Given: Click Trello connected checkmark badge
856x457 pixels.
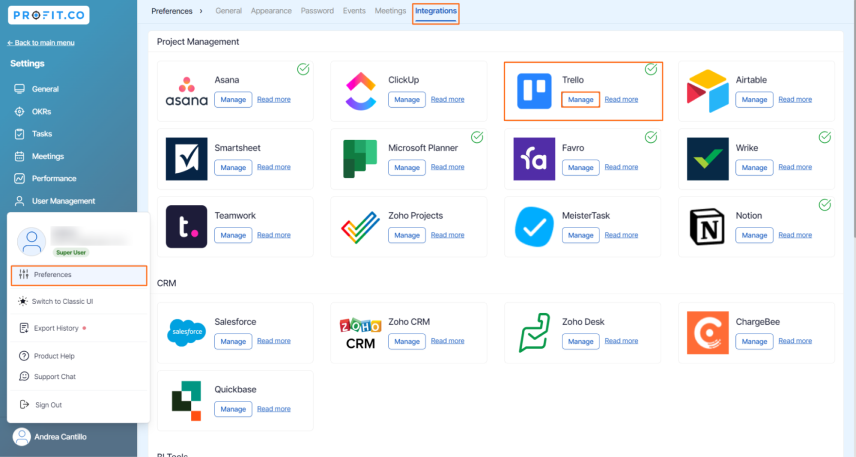Looking at the screenshot, I should point(651,69).
